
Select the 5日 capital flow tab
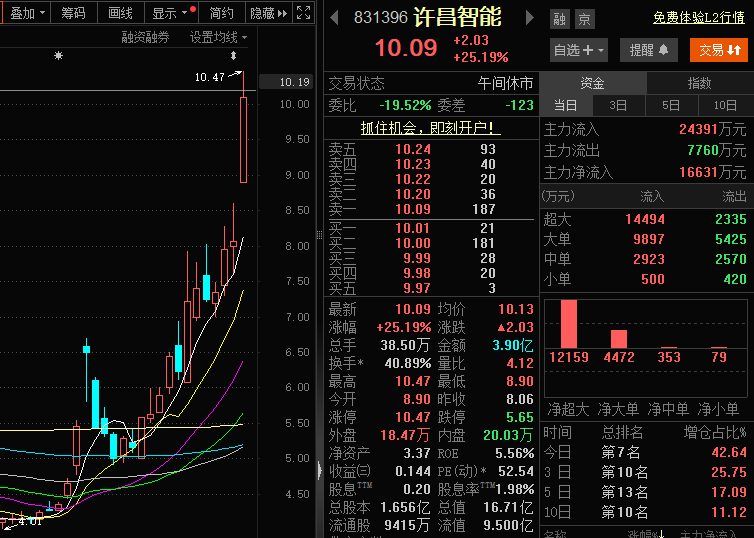pos(670,105)
